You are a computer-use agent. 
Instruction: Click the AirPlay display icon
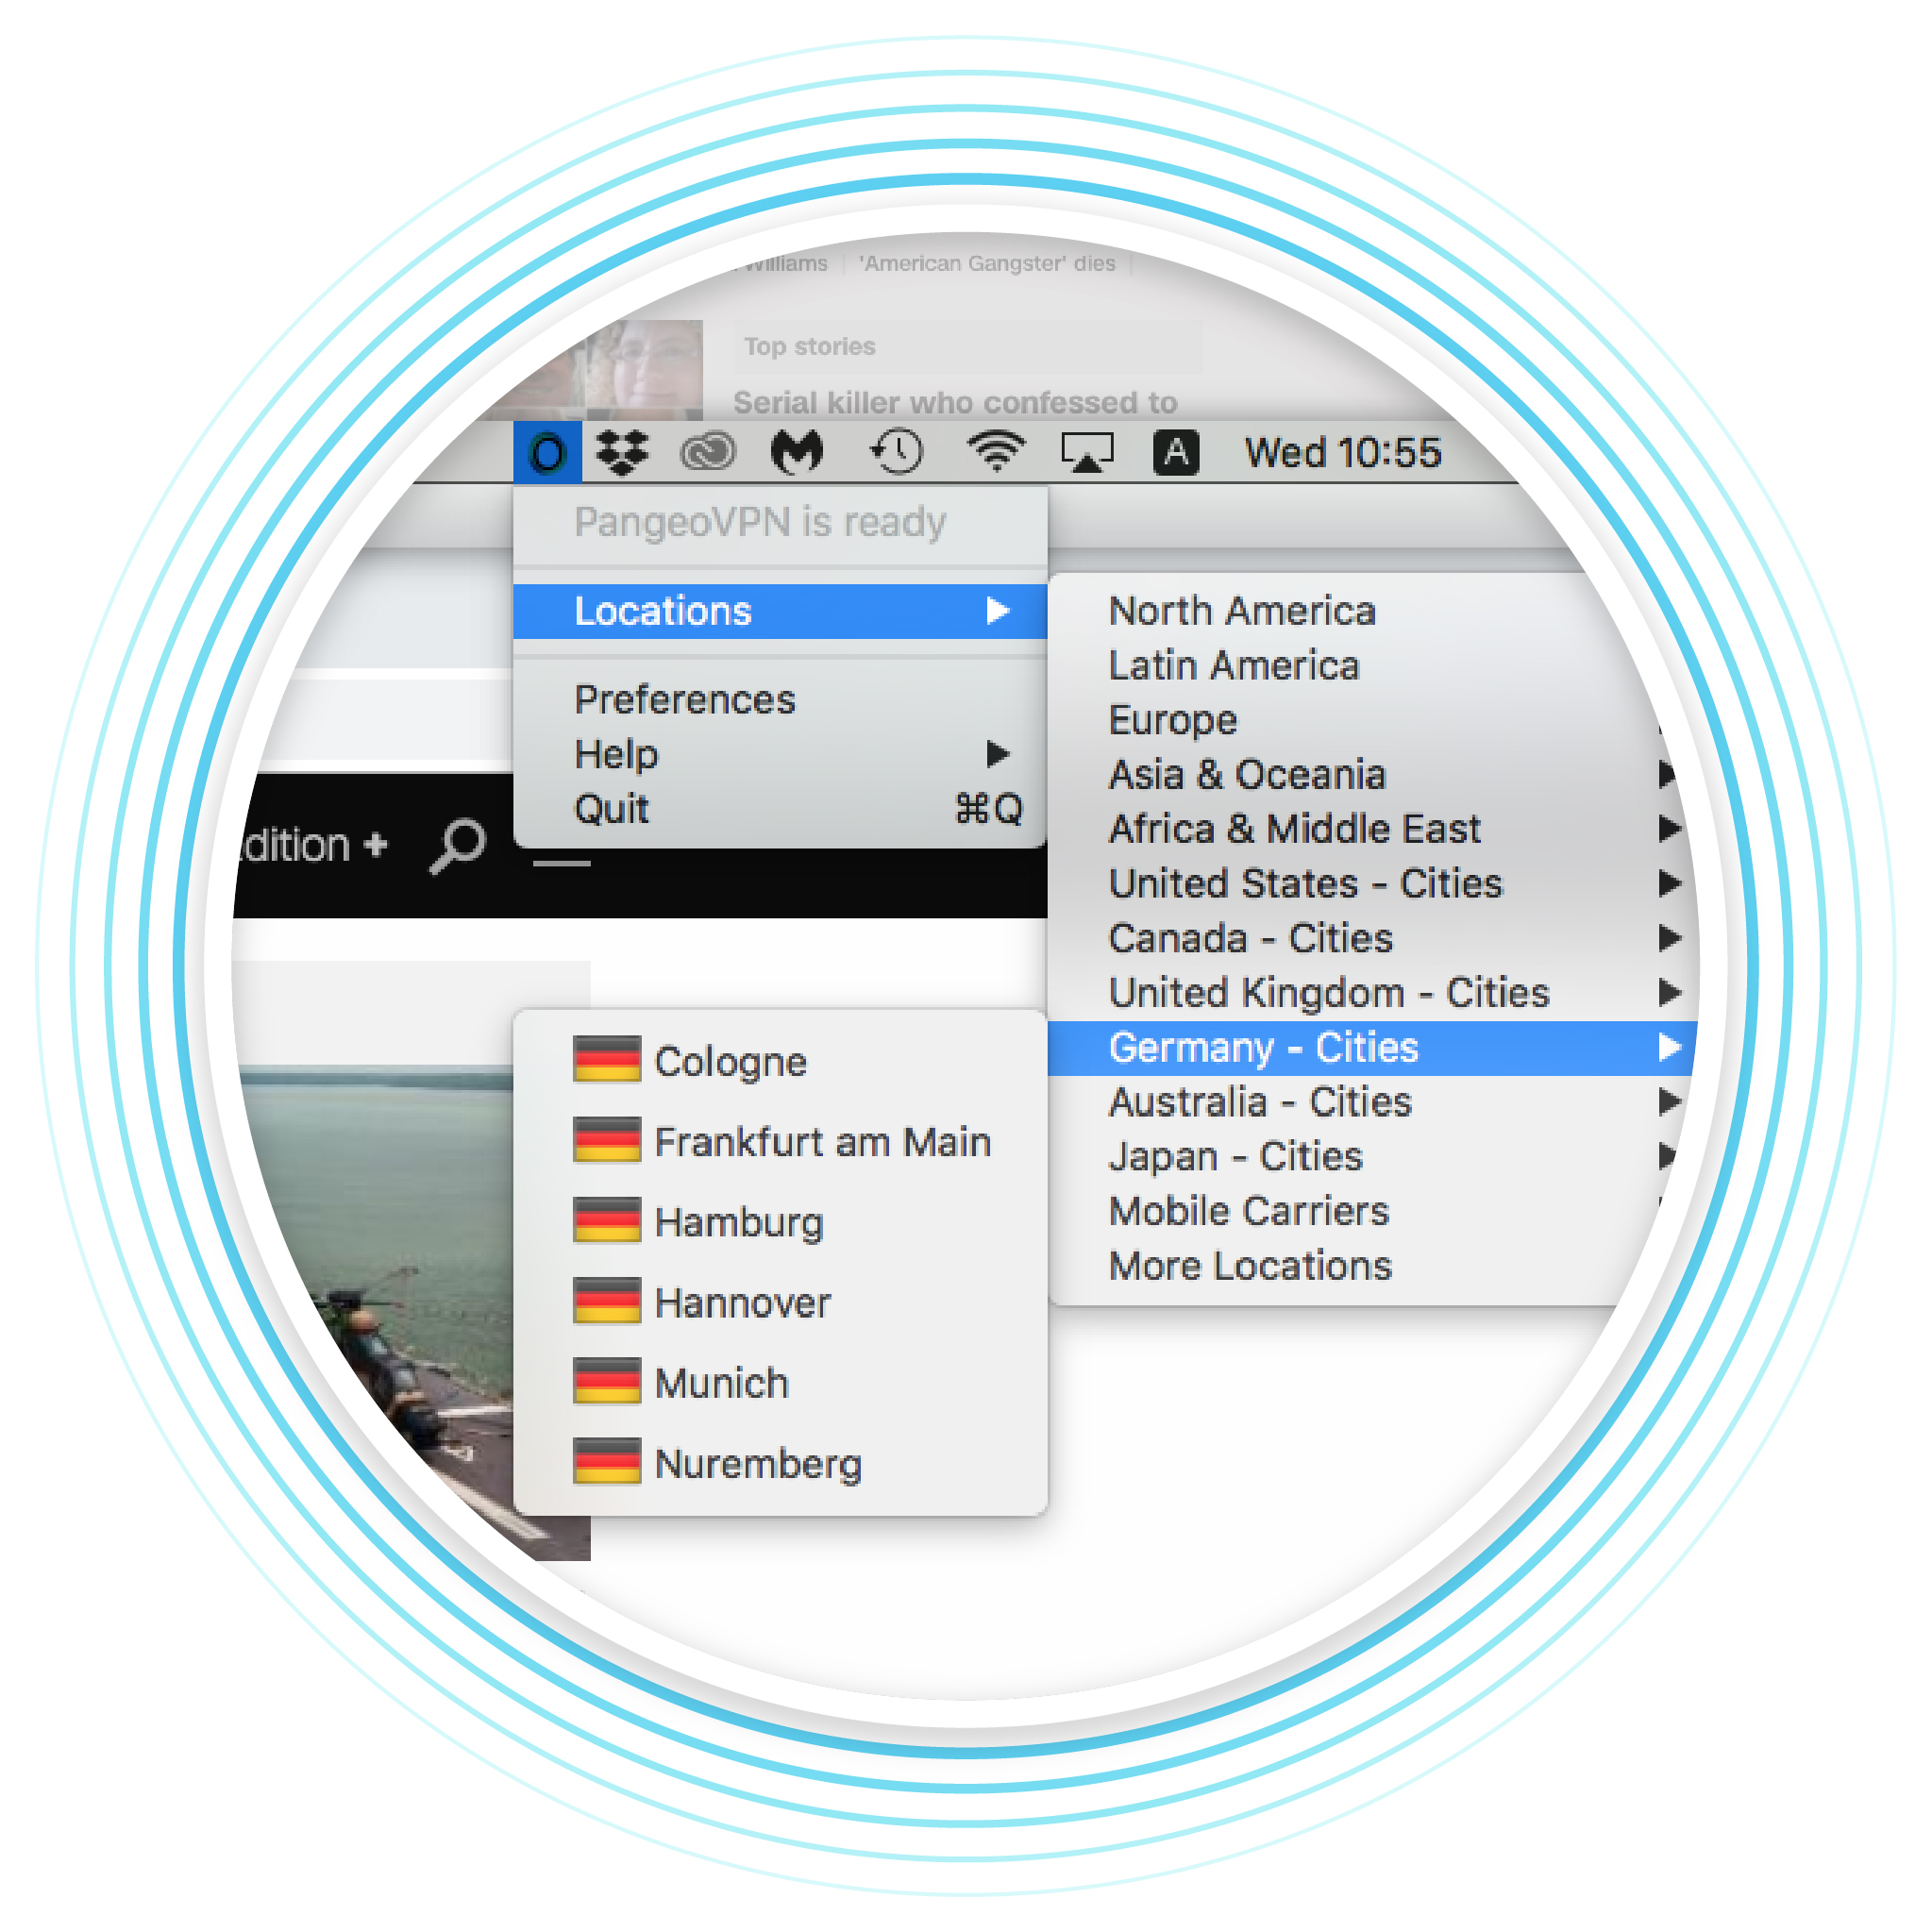point(1087,453)
